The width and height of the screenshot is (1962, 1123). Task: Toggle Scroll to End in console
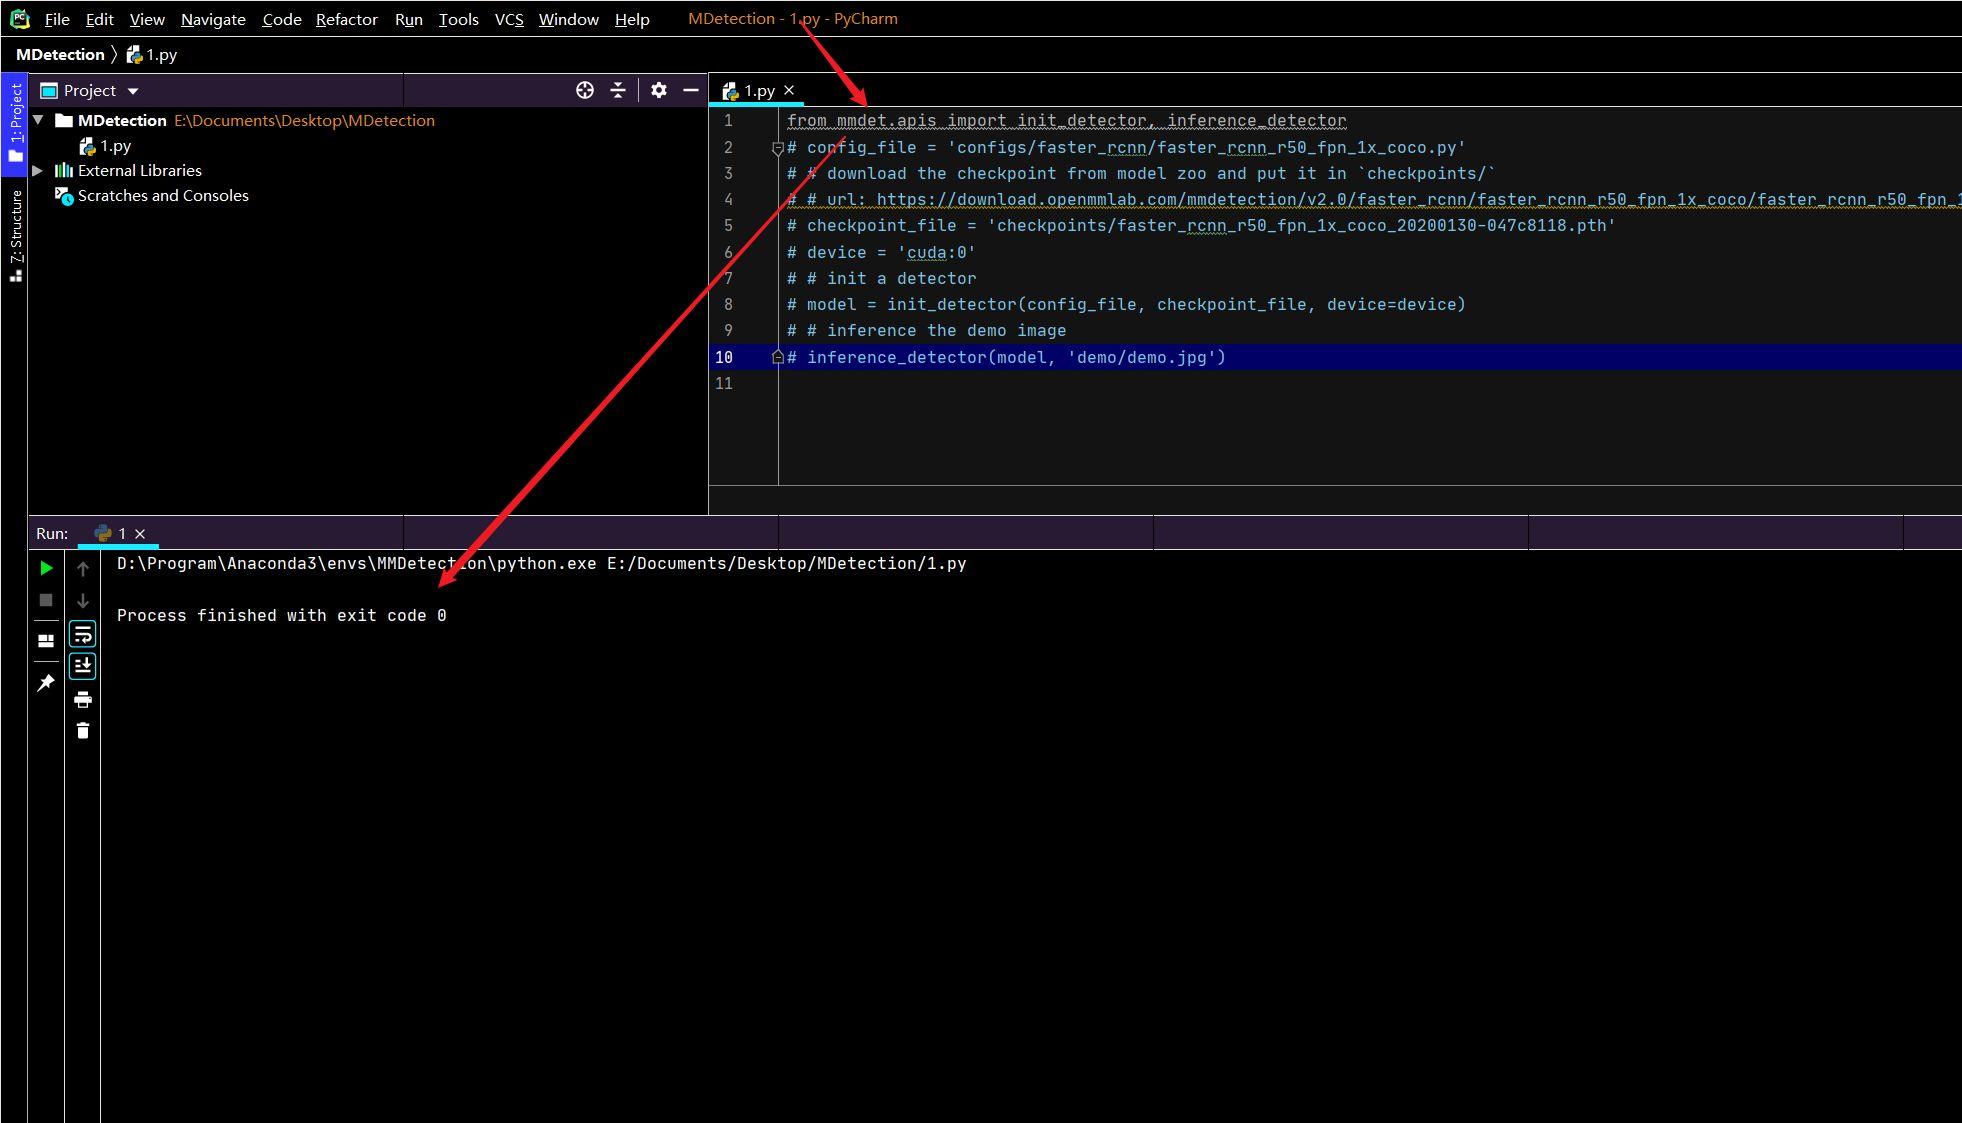[x=83, y=666]
